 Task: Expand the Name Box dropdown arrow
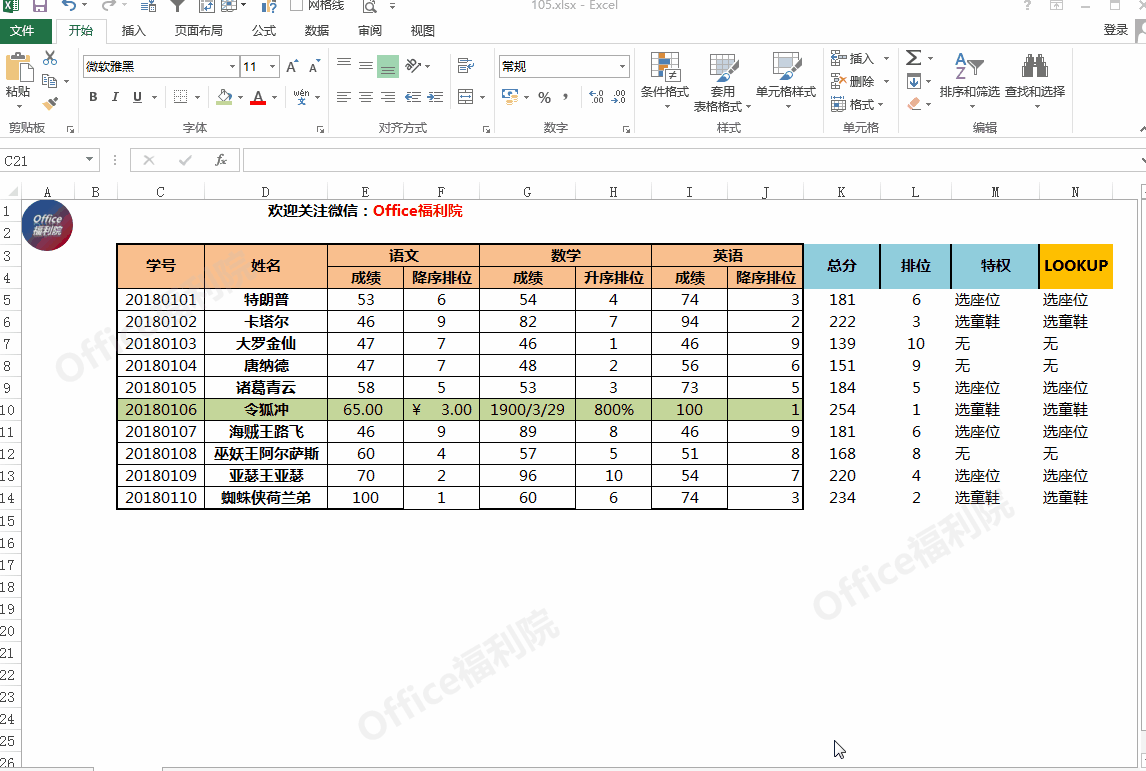89,159
